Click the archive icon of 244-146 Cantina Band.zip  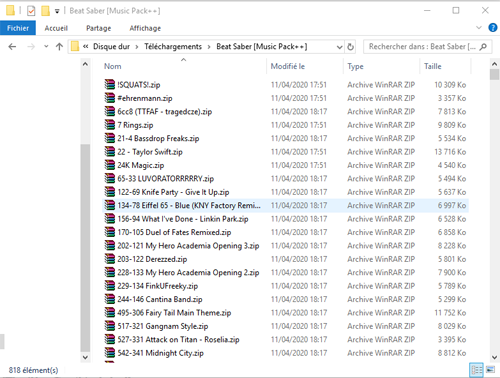tap(110, 299)
